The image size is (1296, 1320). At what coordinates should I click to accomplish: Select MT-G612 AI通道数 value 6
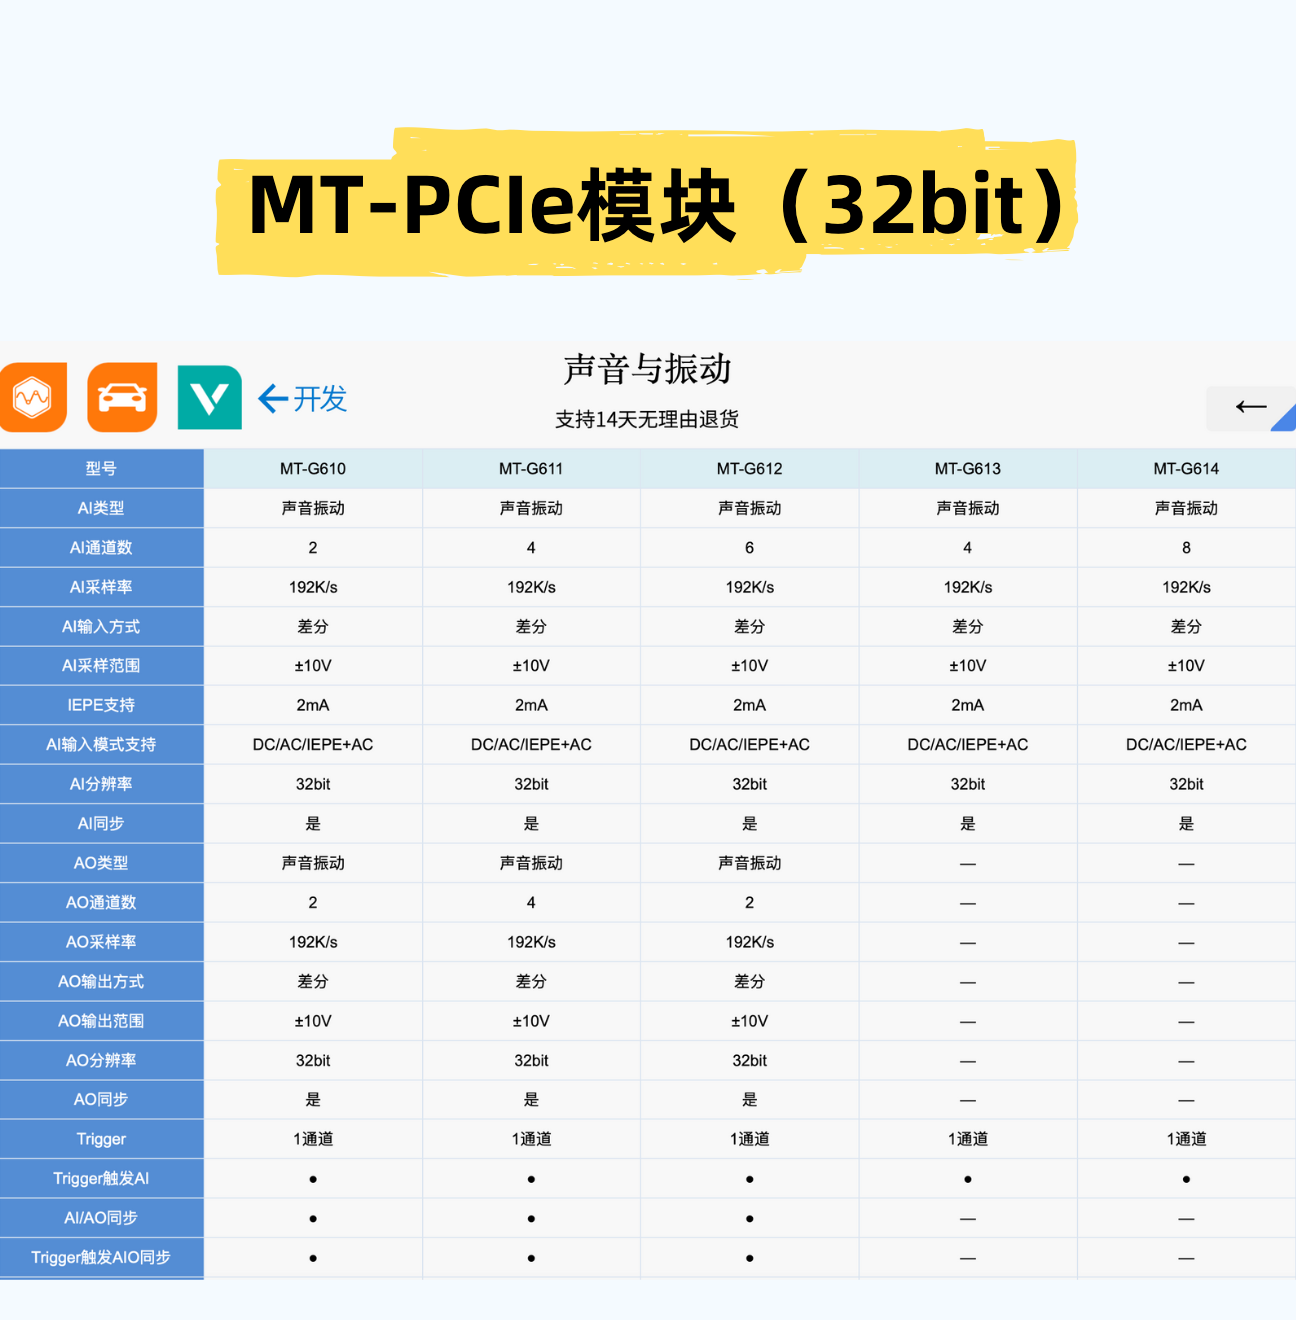coord(749,548)
